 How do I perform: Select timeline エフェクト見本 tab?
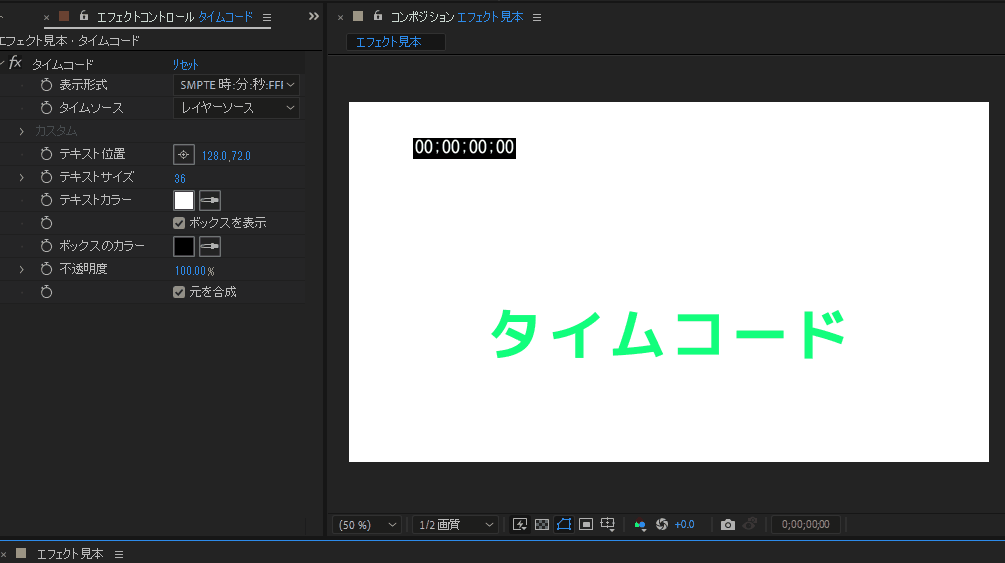click(70, 554)
